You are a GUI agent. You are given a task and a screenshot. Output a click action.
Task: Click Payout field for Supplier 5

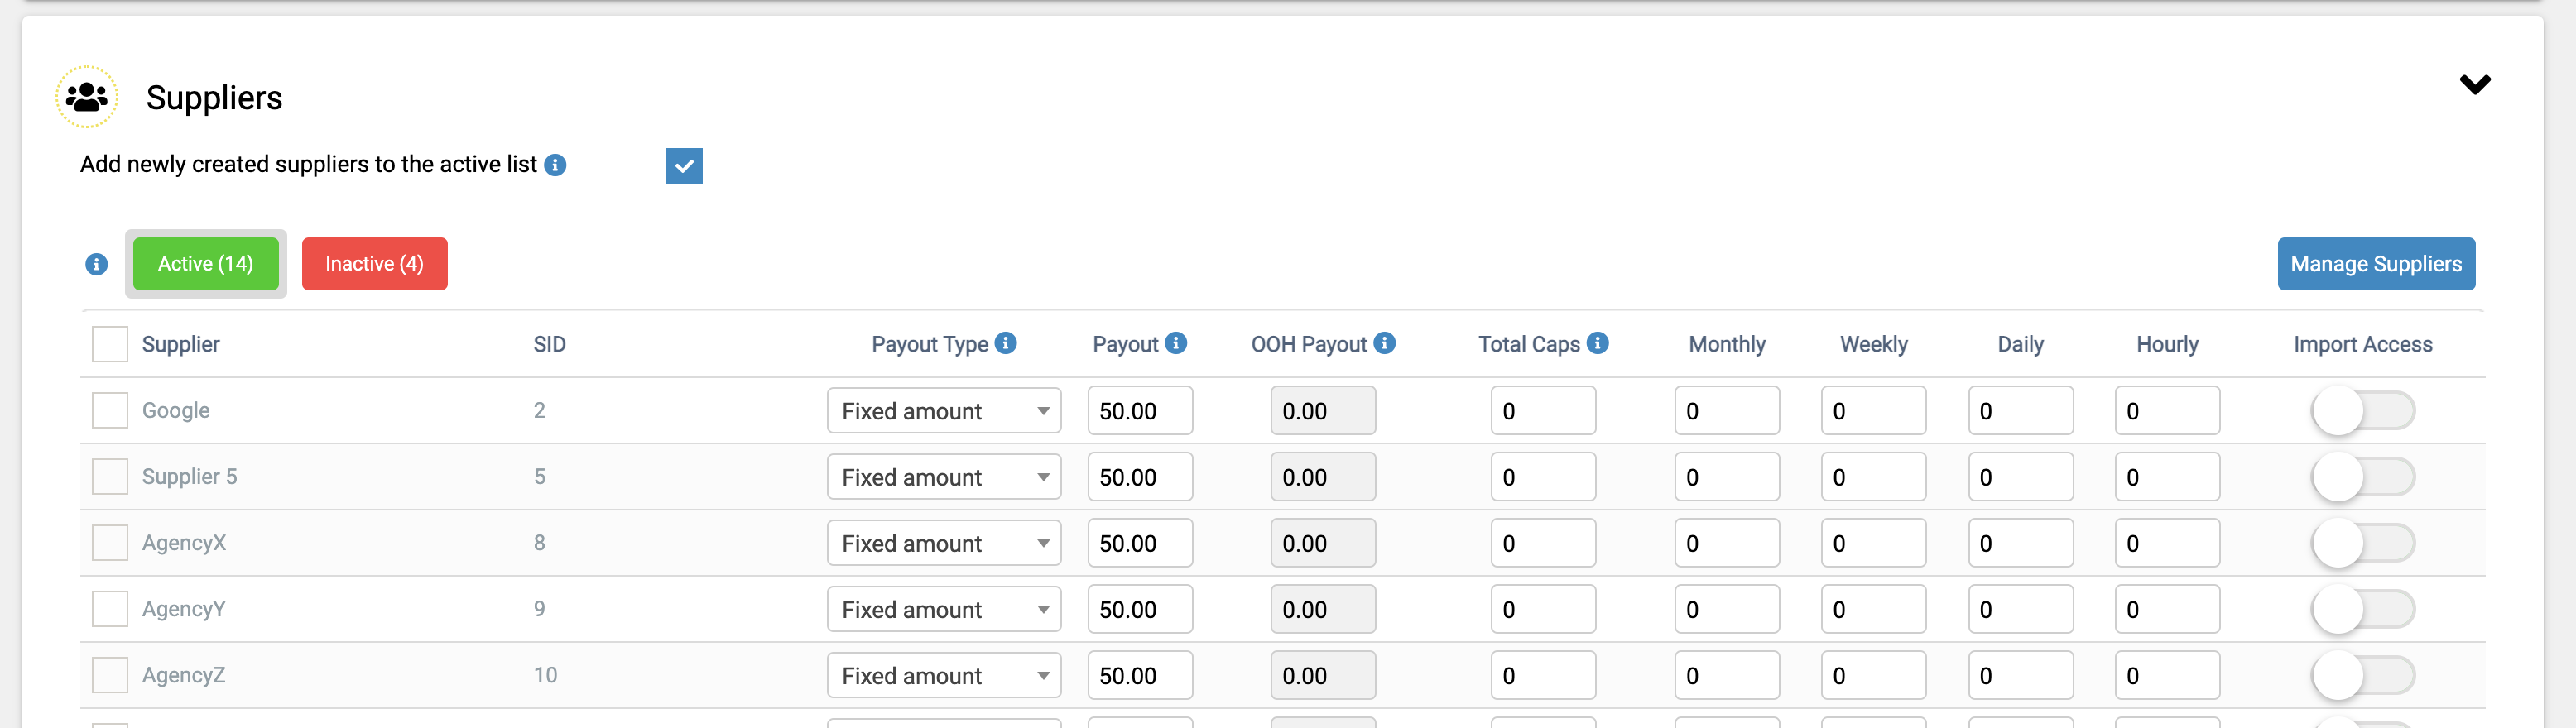[1140, 477]
